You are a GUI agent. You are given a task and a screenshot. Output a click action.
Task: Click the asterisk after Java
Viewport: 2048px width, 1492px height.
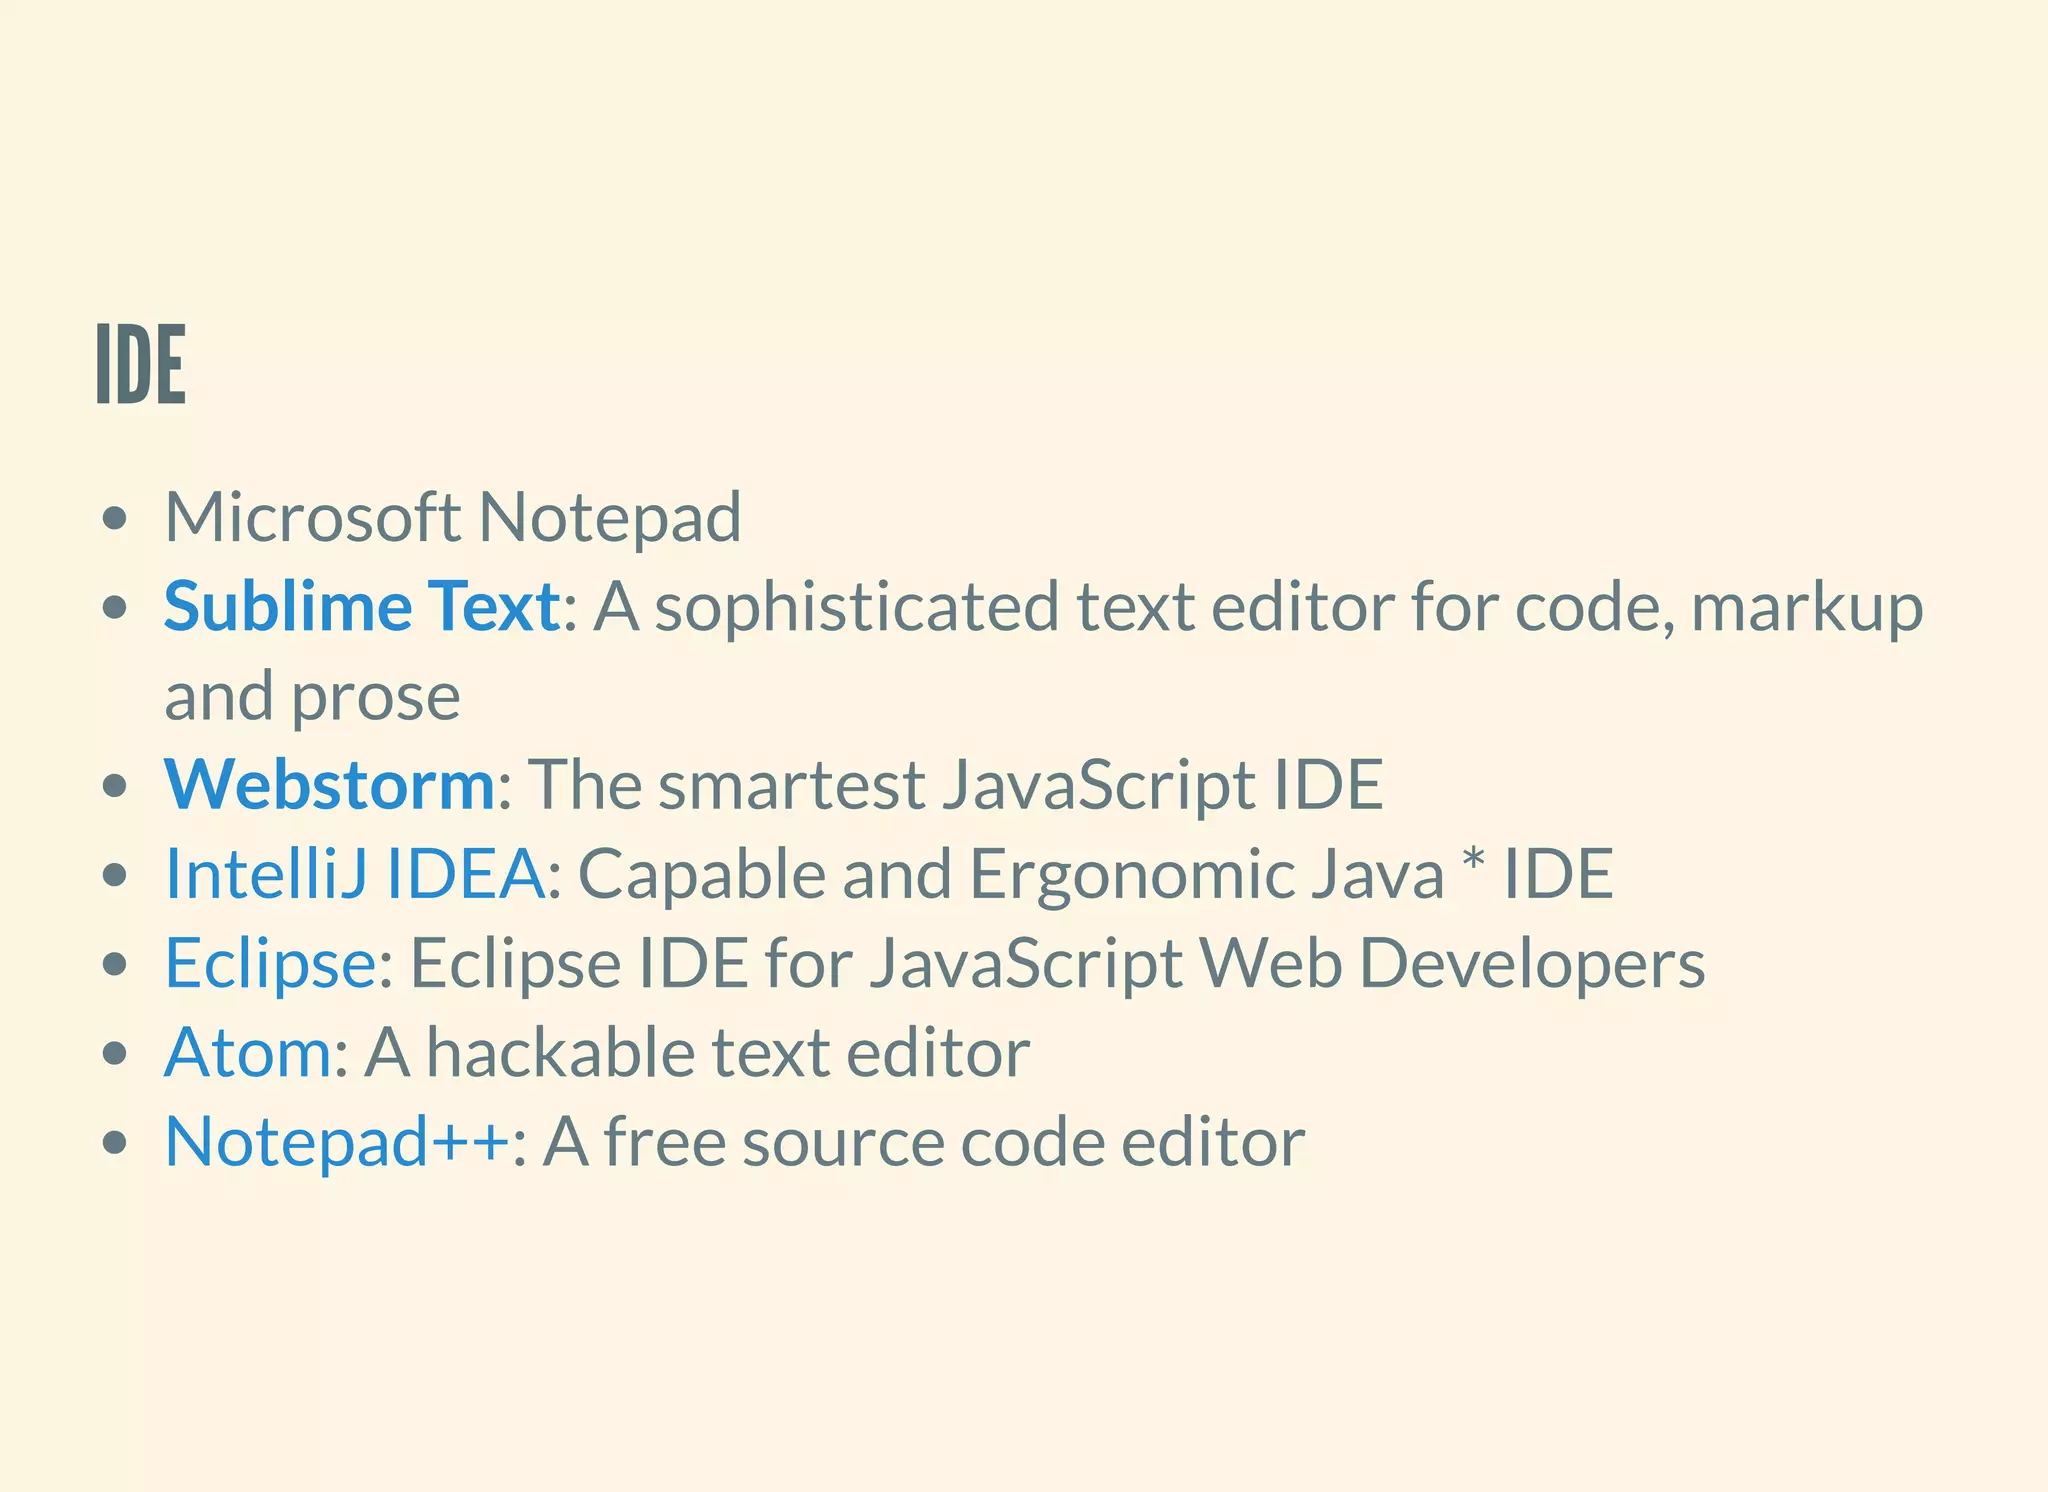click(x=1473, y=862)
